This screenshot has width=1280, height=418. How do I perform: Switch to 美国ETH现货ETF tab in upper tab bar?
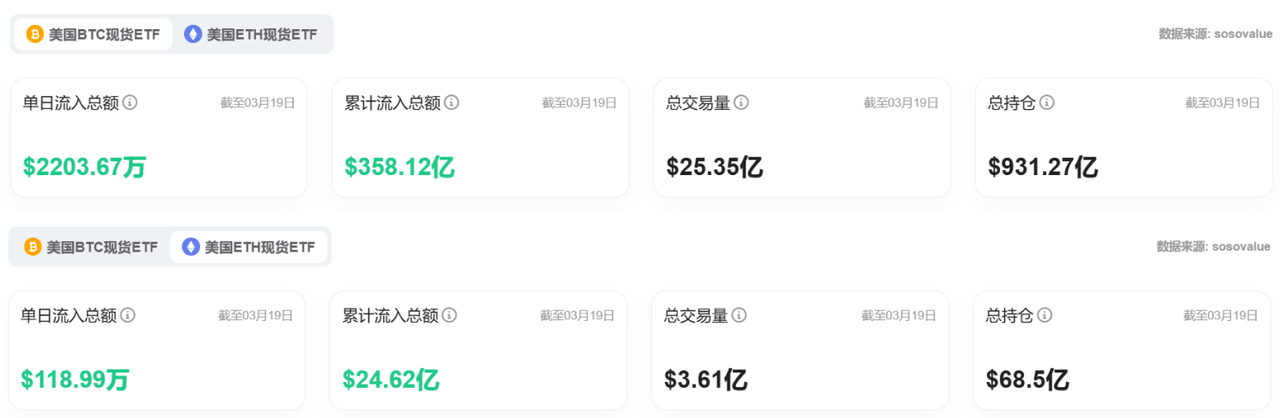(x=251, y=34)
